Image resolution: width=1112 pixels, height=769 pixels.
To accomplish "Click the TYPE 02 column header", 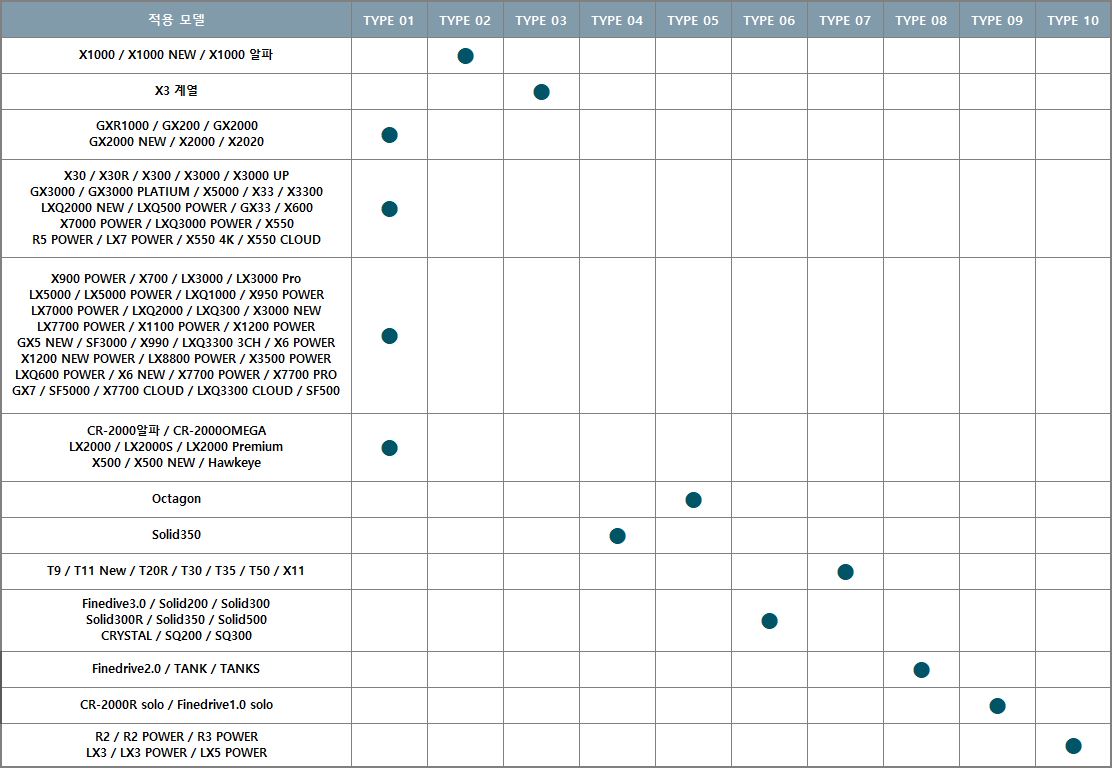I will [x=465, y=20].
